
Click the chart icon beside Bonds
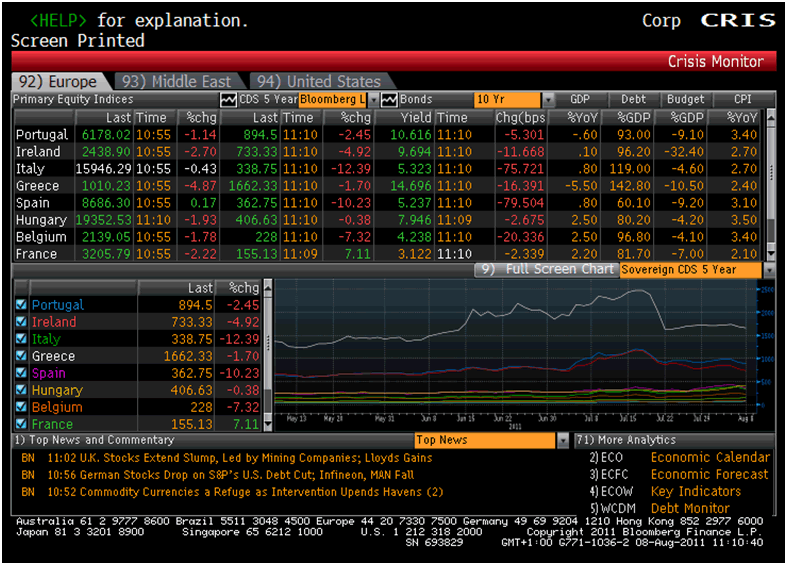click(389, 100)
